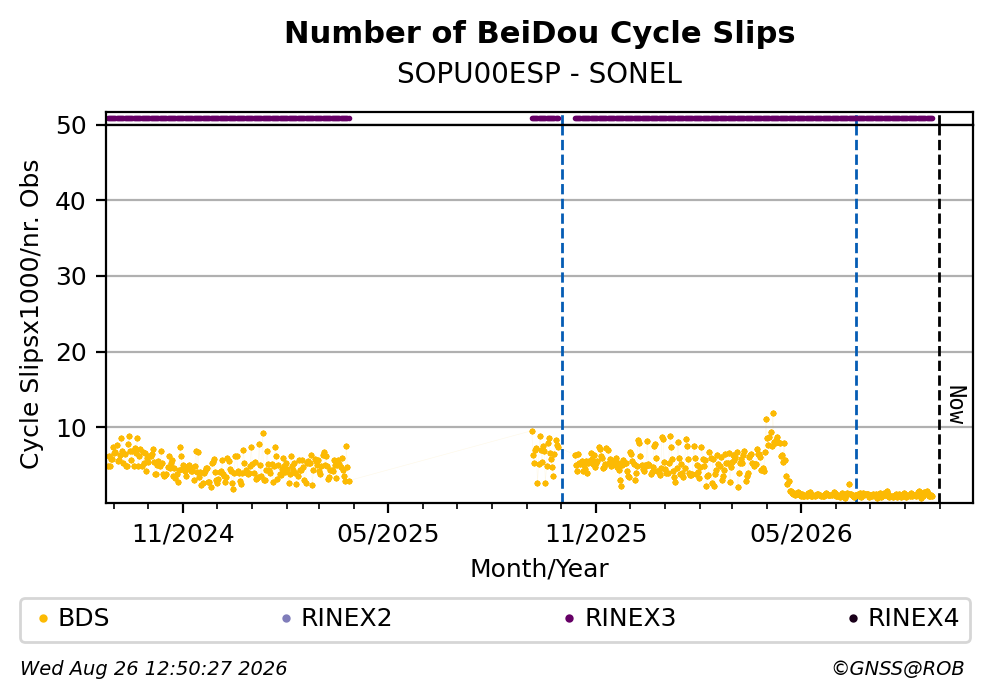Click the second blue dashed vertical line
Screen dimensions: 993x699
(x=856, y=310)
